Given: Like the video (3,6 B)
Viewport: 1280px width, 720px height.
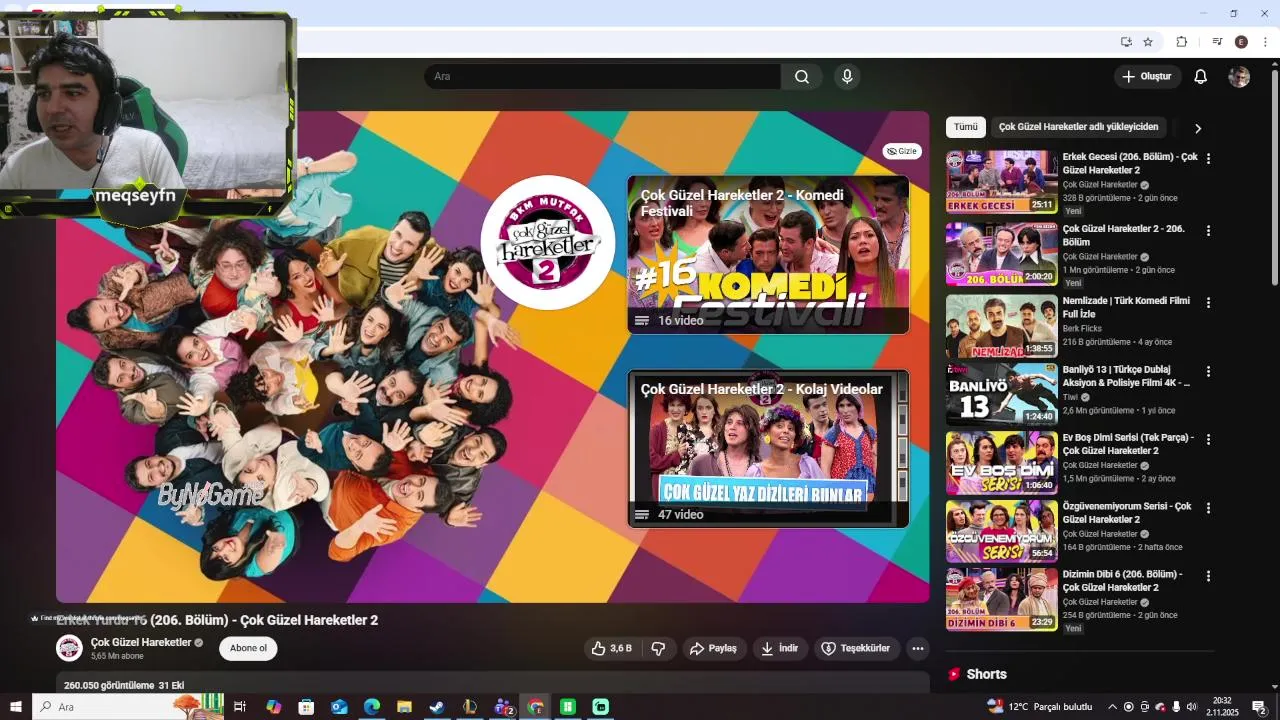Looking at the screenshot, I should [611, 648].
